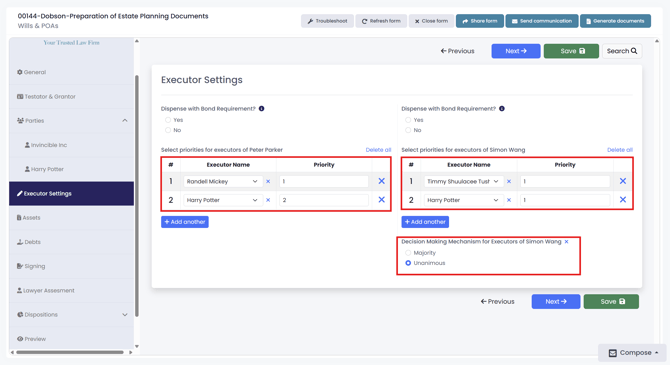Viewport: 670px width, 365px height.
Task: Open Signing section in sidebar
Action: click(71, 266)
